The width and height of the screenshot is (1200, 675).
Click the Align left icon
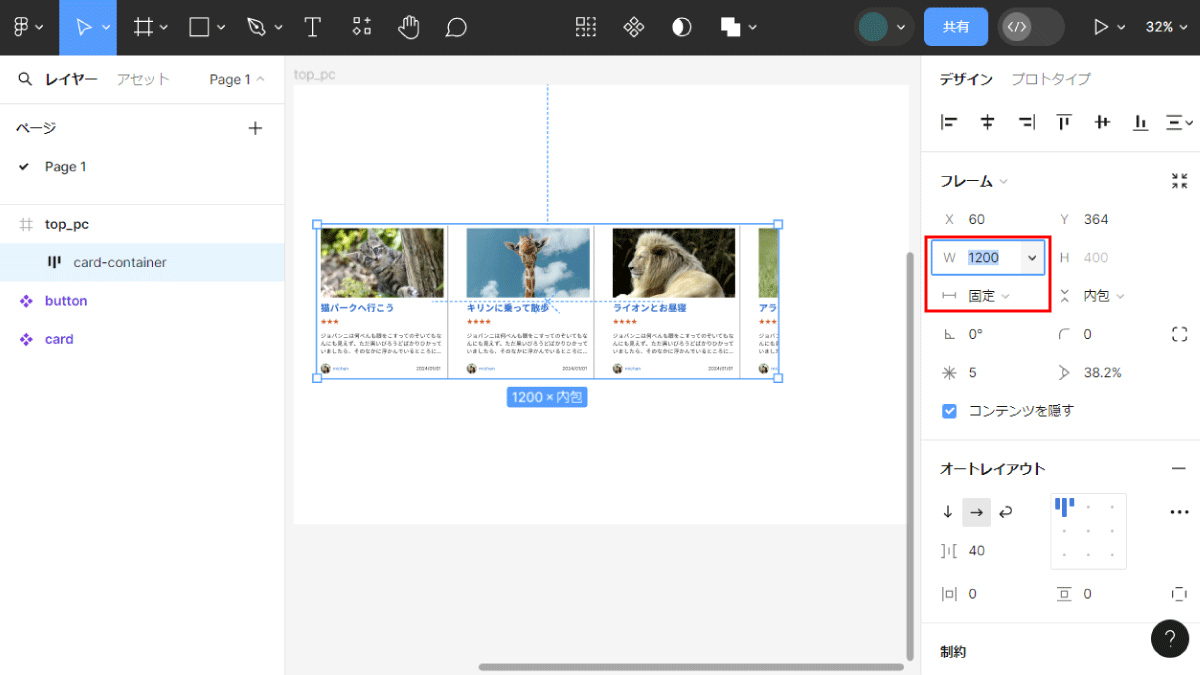point(949,122)
